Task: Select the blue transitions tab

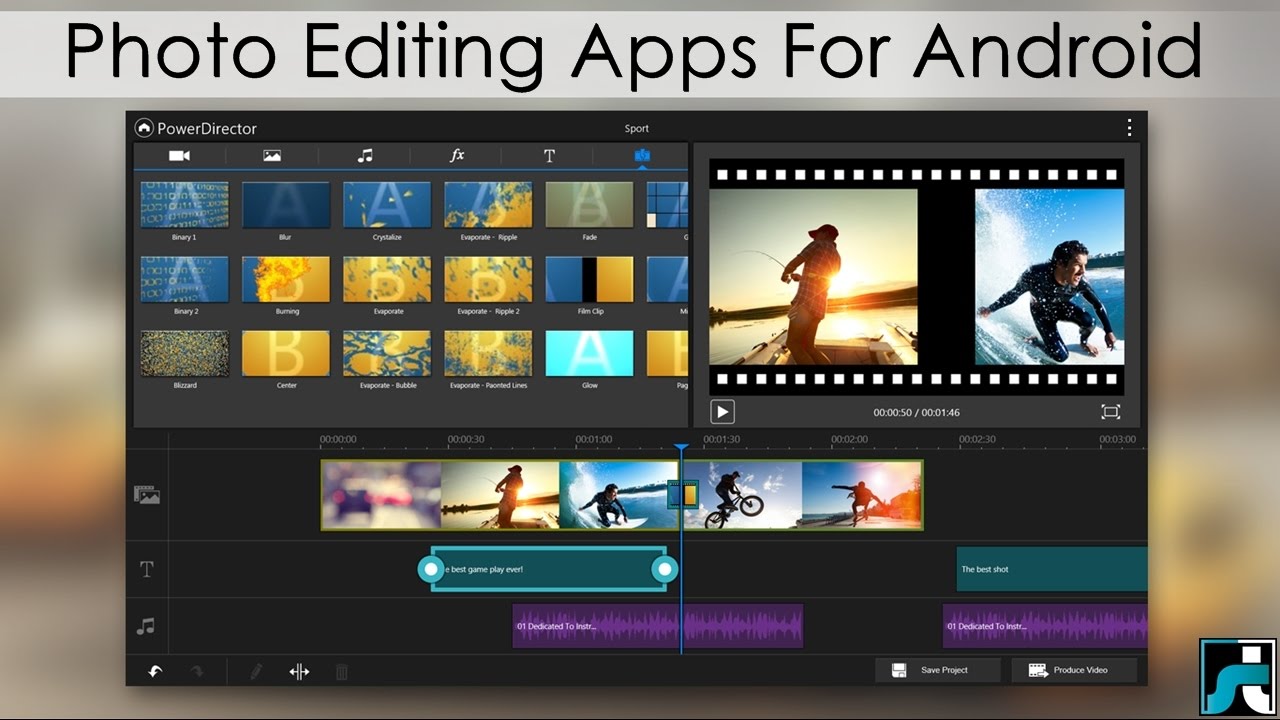Action: (642, 155)
